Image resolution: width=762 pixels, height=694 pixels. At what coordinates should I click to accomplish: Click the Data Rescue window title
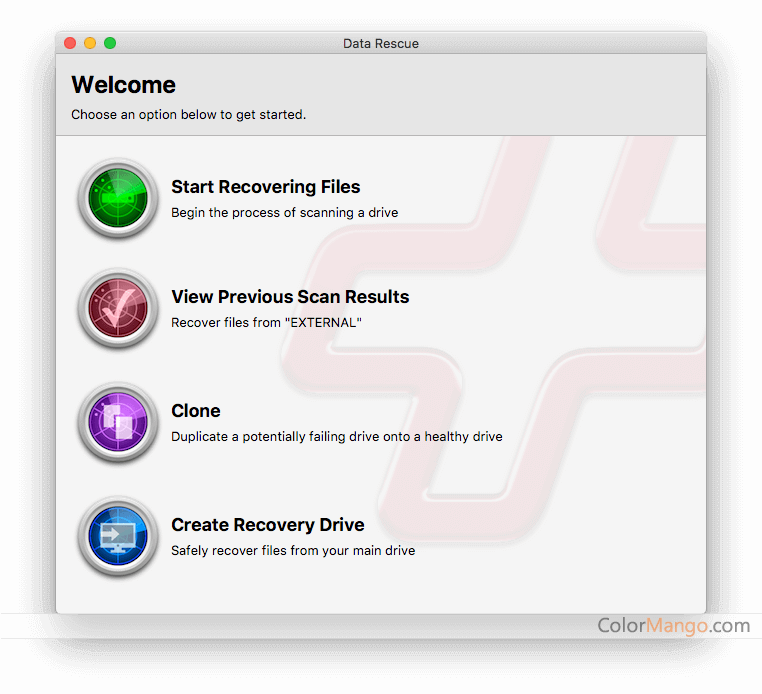click(381, 44)
